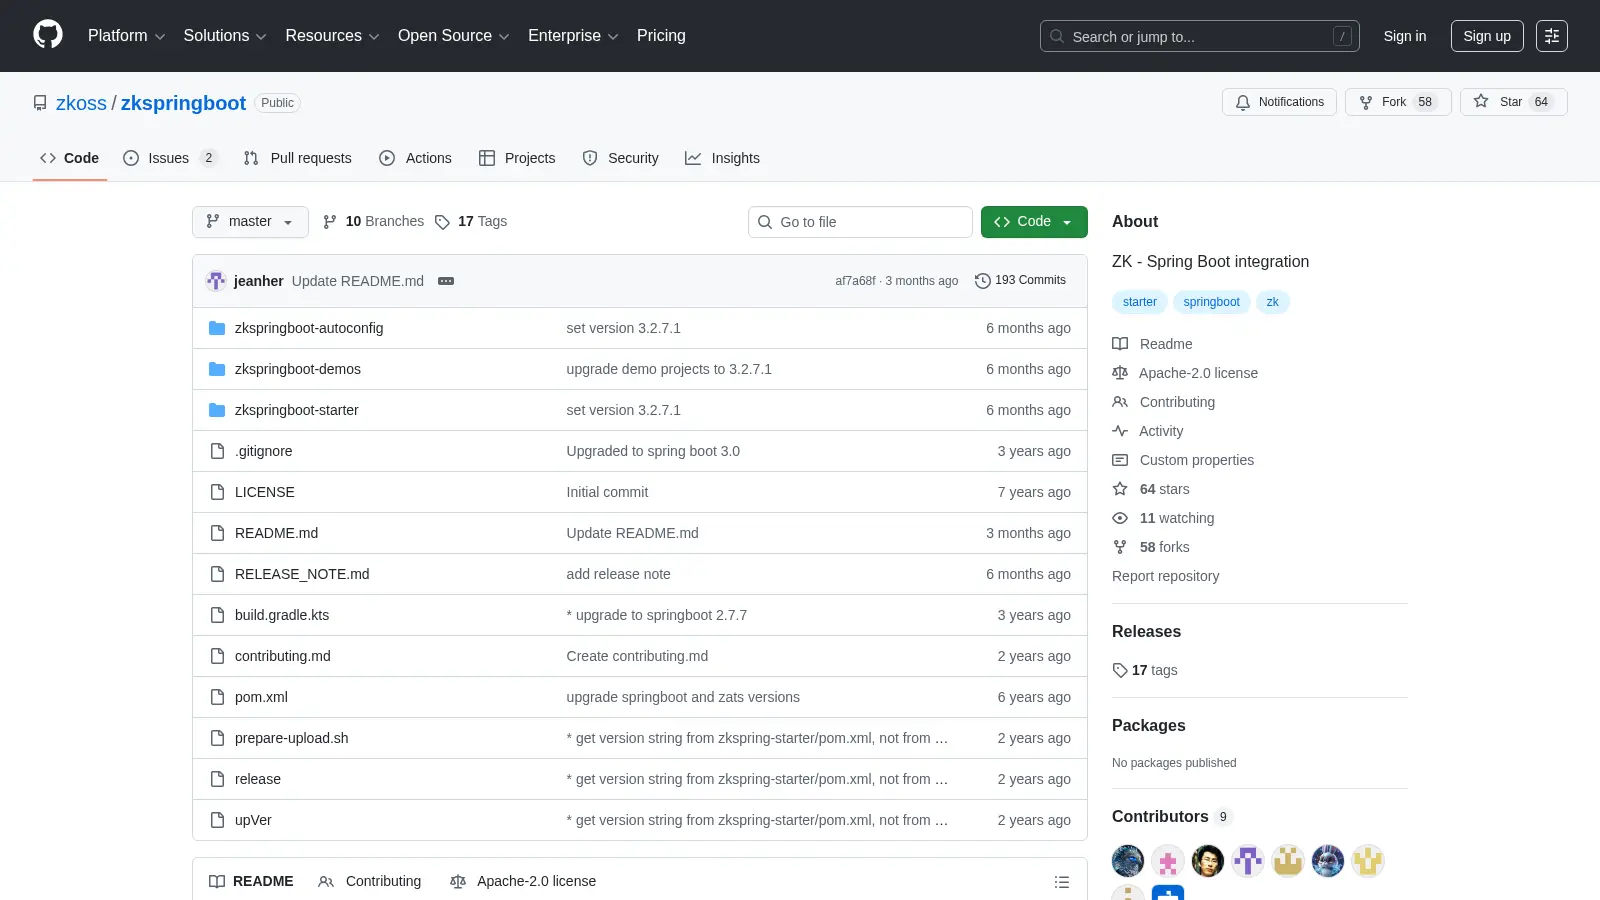
Task: Focus the Search or jump to field
Action: (1200, 36)
